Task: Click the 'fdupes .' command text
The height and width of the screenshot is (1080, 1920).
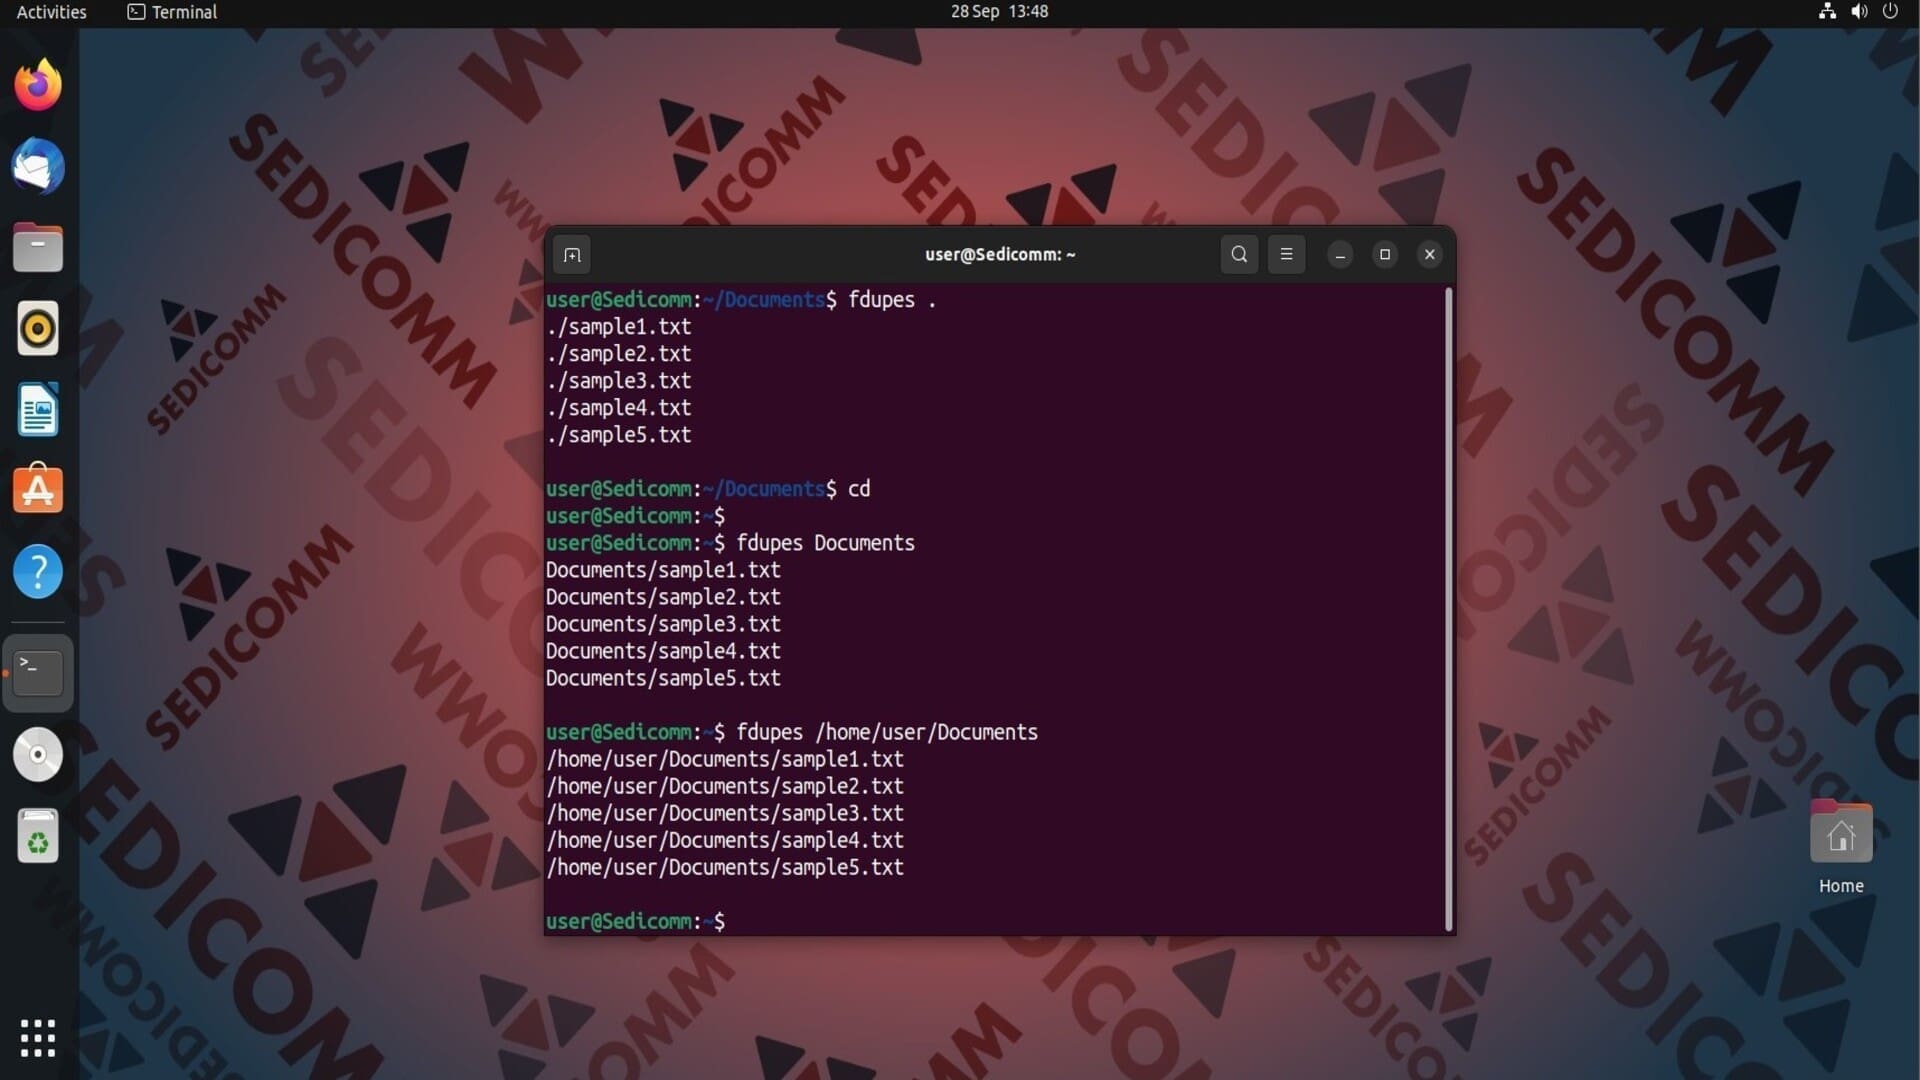Action: [892, 300]
